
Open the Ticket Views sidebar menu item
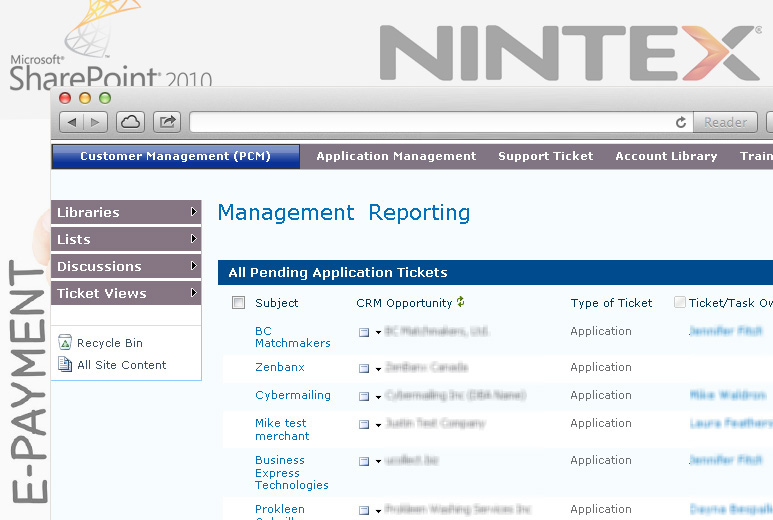(126, 293)
